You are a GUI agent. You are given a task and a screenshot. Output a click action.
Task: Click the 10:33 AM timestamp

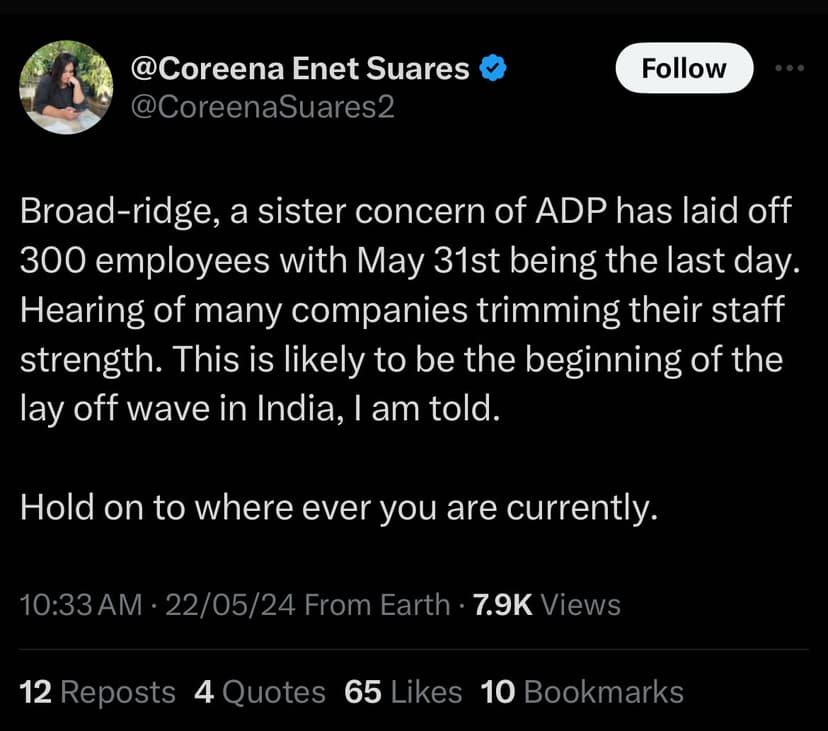[x=81, y=605]
